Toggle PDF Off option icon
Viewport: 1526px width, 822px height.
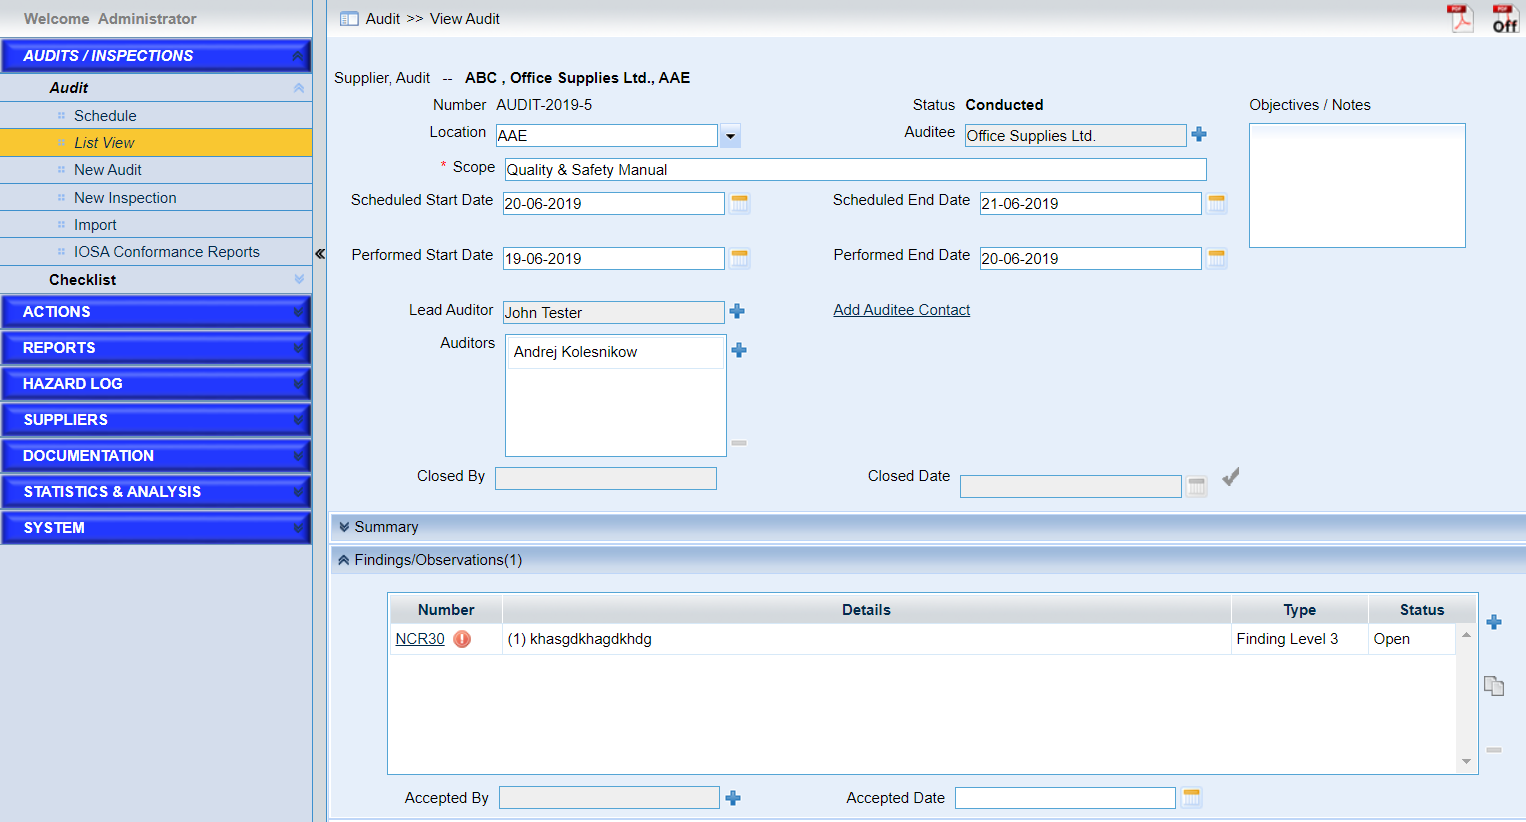click(1505, 18)
